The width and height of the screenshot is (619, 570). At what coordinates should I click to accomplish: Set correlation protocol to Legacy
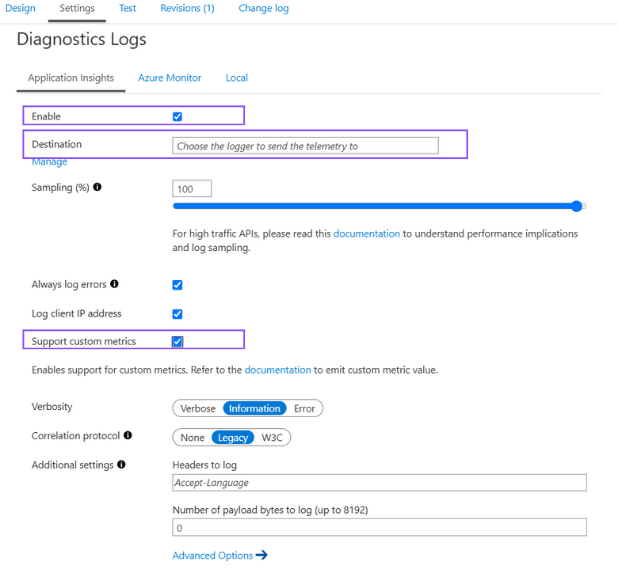(x=233, y=438)
